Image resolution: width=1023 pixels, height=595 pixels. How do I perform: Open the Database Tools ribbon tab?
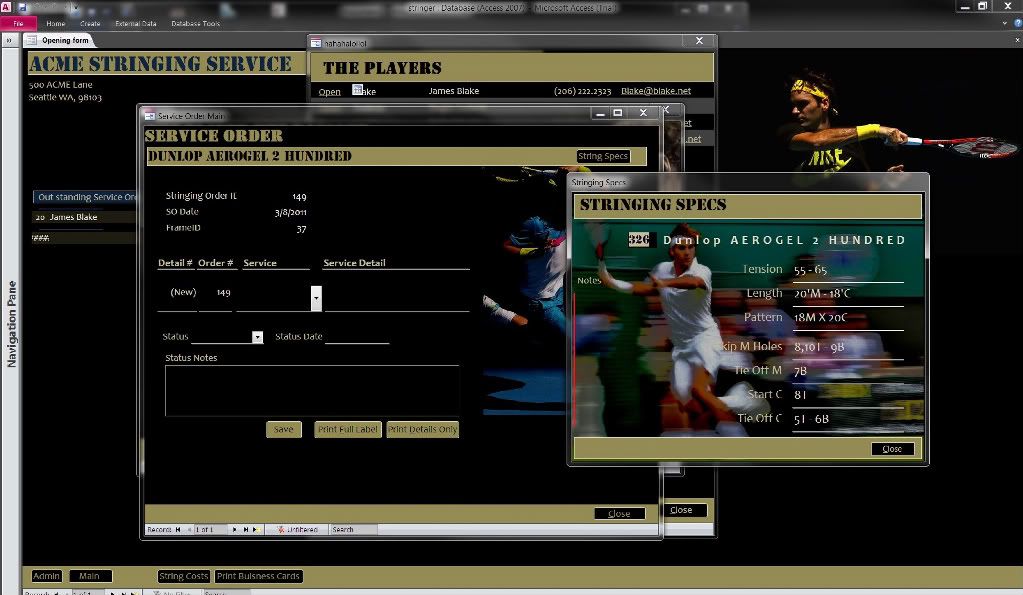(x=195, y=23)
